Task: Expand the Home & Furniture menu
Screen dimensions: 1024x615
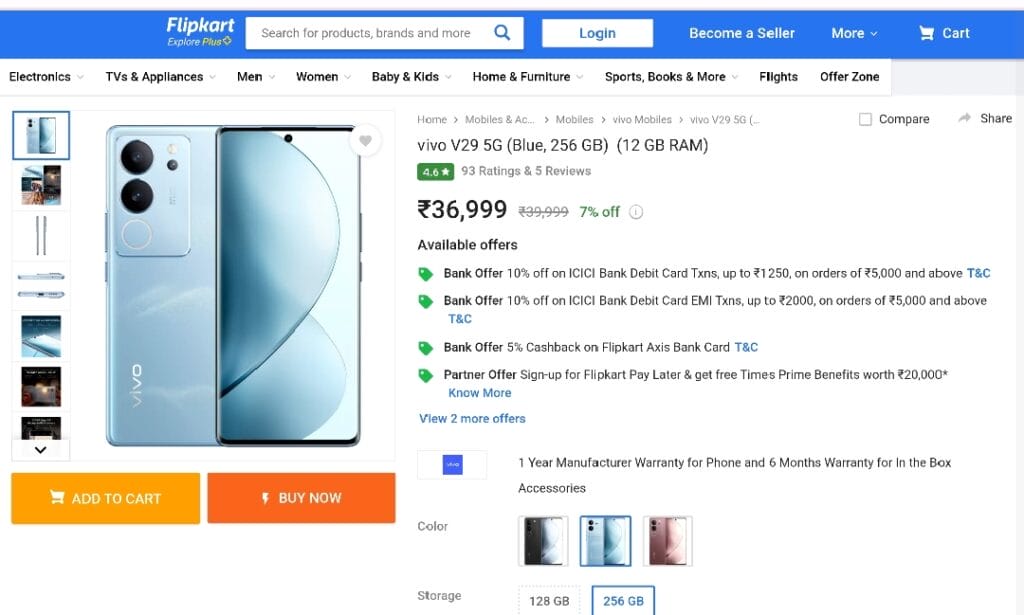Action: [528, 76]
